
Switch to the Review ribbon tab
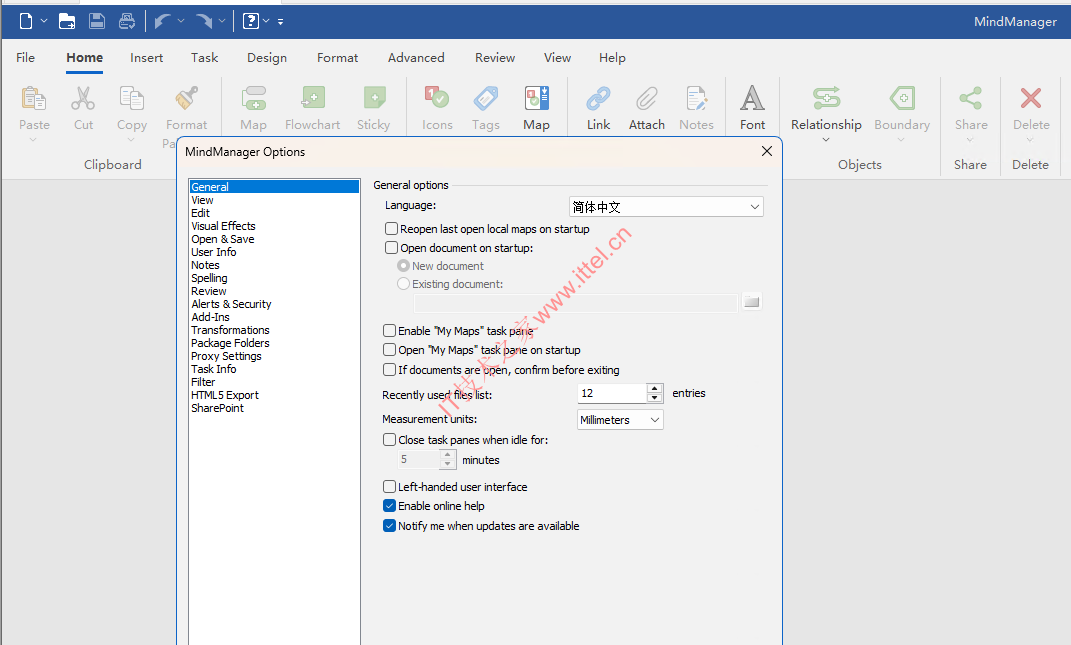[495, 57]
